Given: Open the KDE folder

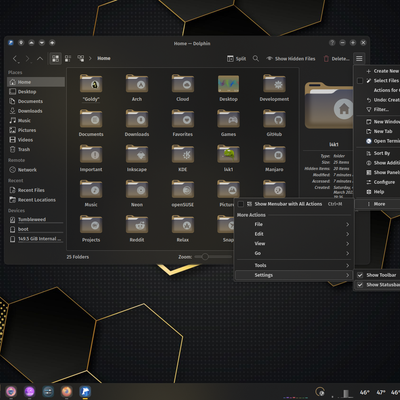Looking at the screenshot, I should [x=183, y=158].
